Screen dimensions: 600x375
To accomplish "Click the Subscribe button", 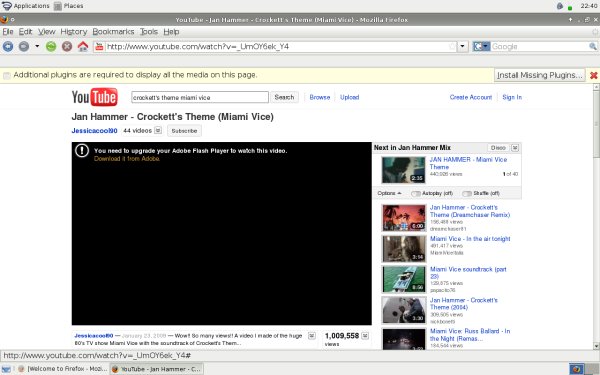I will (184, 130).
